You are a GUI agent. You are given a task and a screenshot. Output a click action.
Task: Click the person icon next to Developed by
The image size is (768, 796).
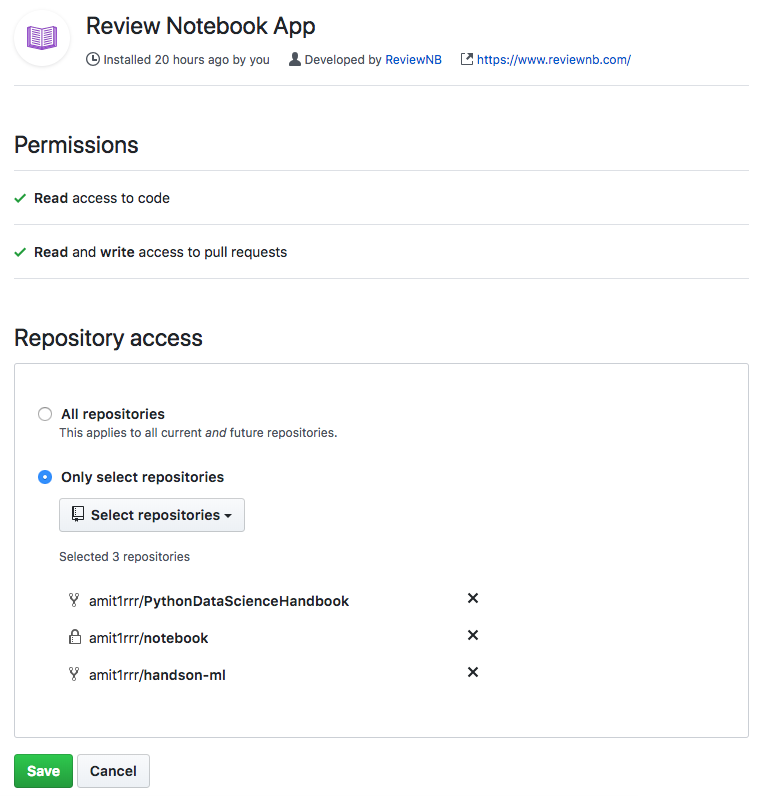tap(295, 60)
